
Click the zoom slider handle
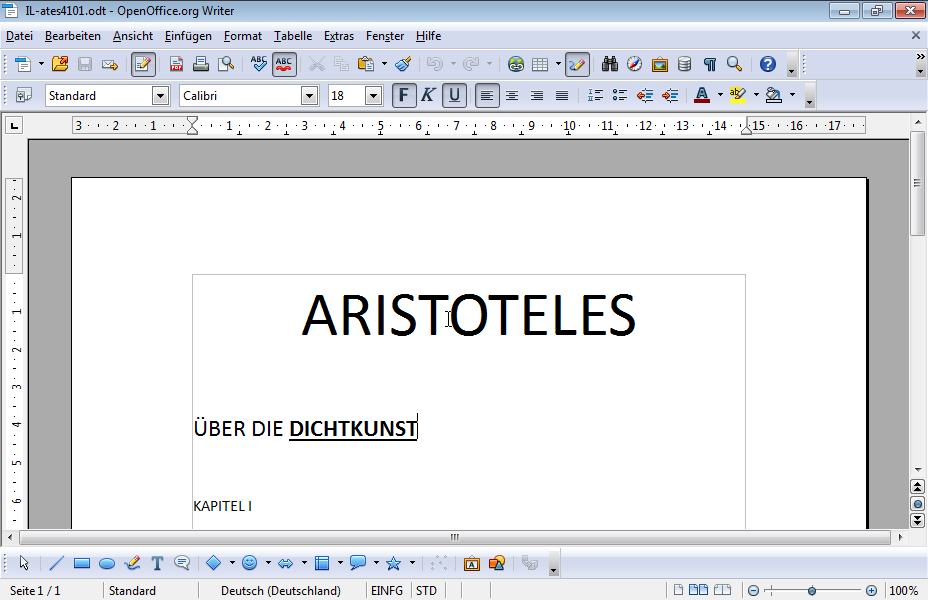(812, 591)
